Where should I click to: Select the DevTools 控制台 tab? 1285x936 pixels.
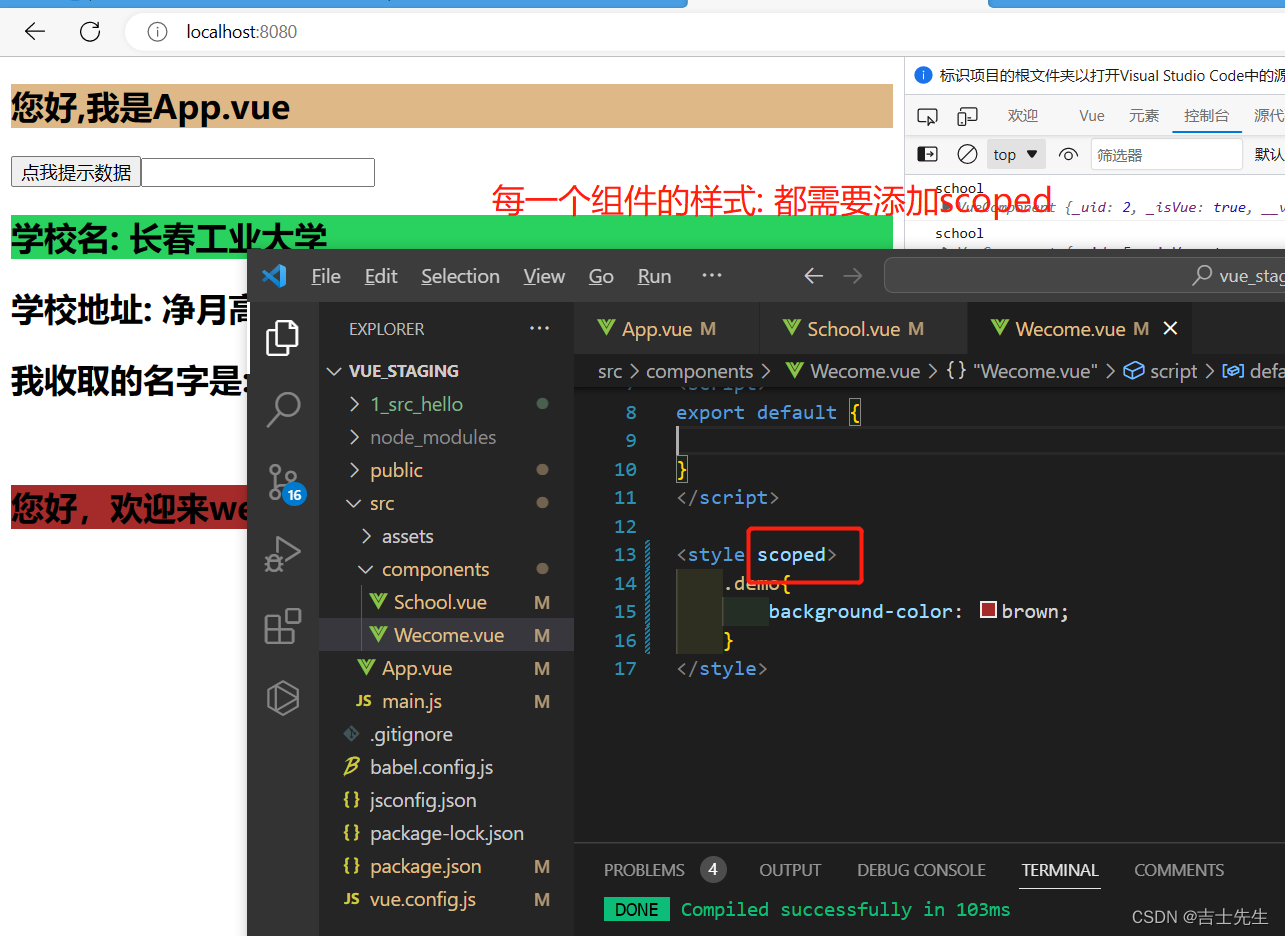[1207, 116]
